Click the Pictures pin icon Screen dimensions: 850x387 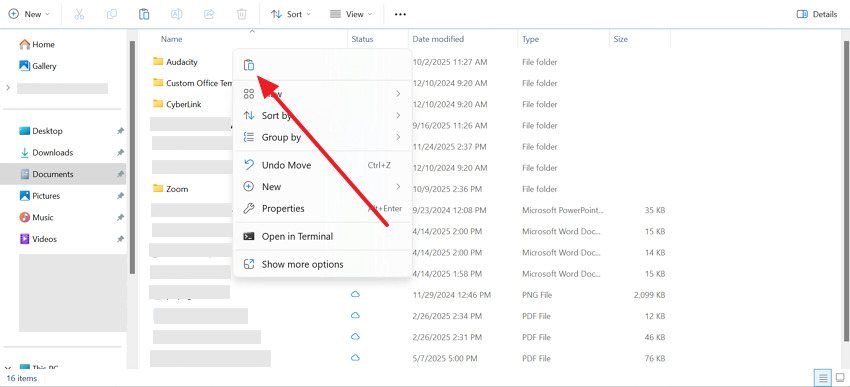(120, 196)
